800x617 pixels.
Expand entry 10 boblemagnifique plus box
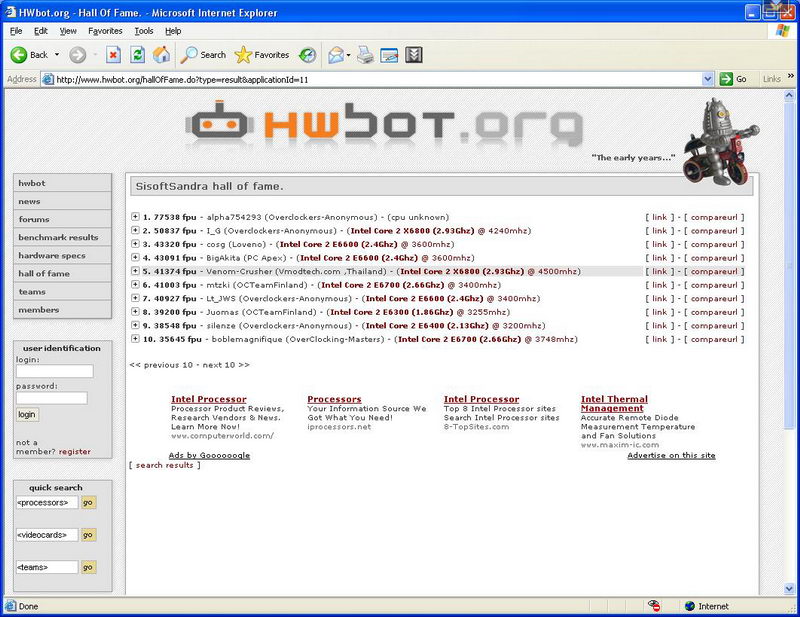pyautogui.click(x=135, y=338)
